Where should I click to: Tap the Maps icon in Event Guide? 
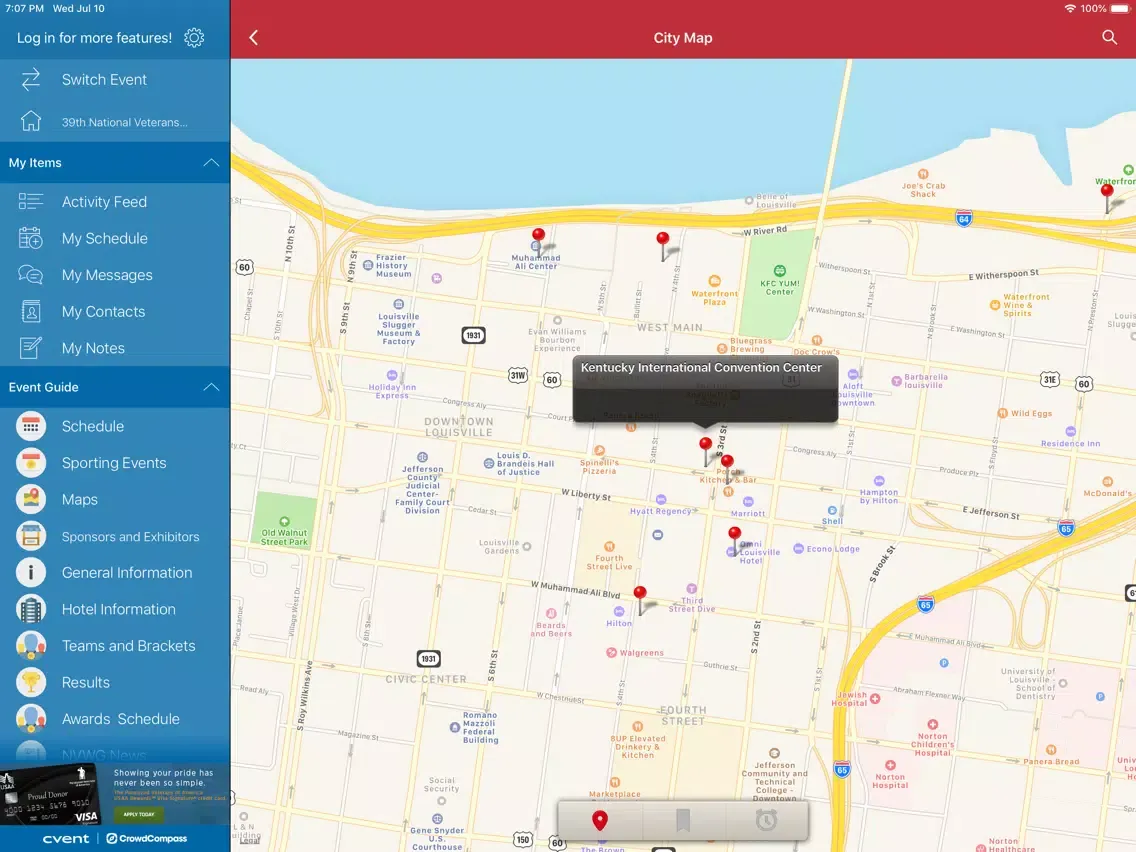(x=30, y=499)
